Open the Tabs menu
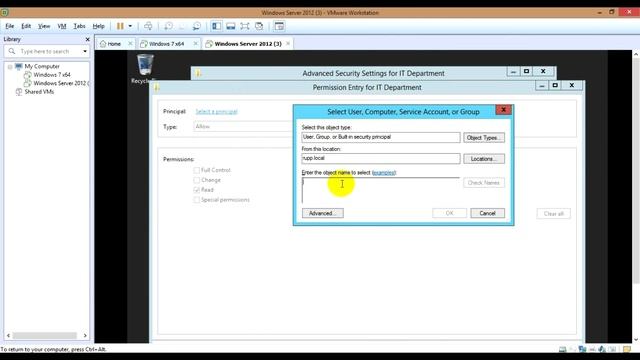The image size is (640, 360). pyautogui.click(x=79, y=26)
